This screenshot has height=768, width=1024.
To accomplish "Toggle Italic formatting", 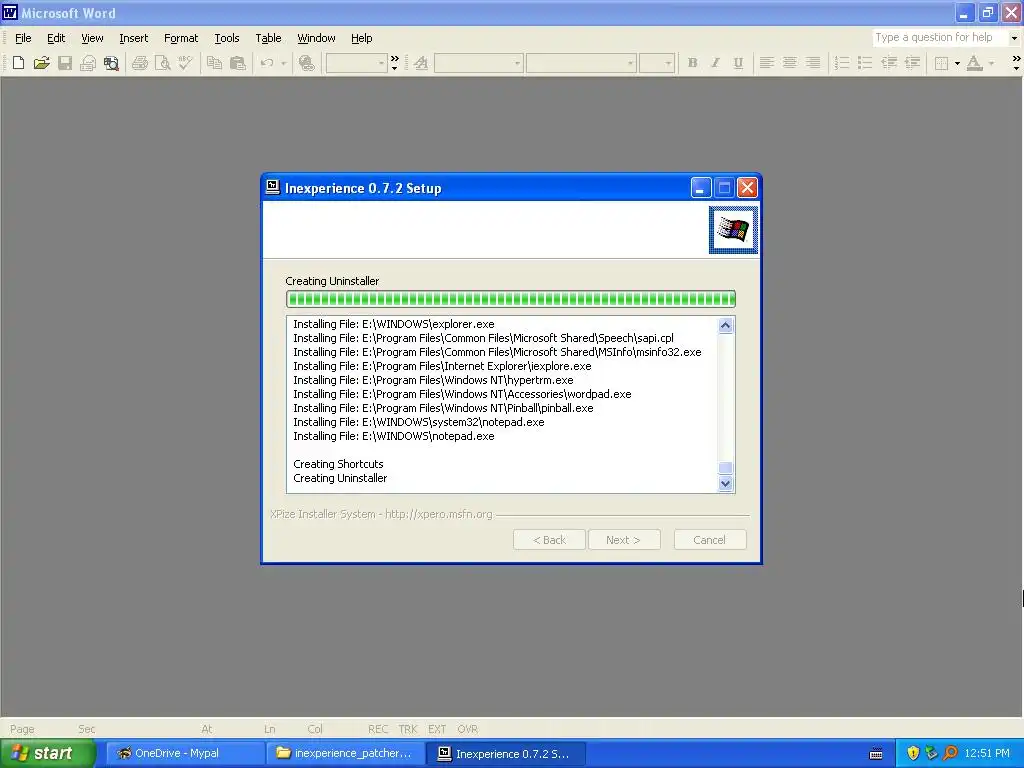I will pos(715,63).
